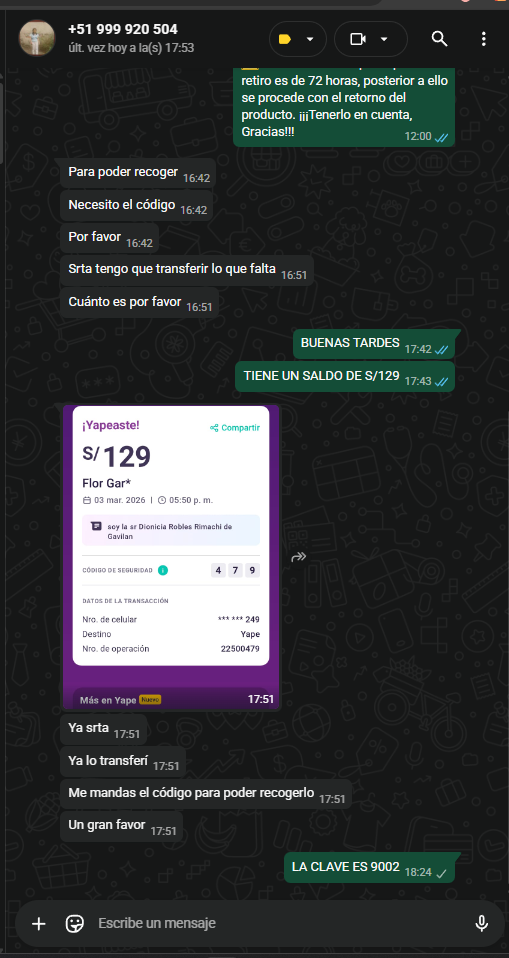Click the phone number +51 999 920 504
This screenshot has height=958, width=509.
coord(123,29)
